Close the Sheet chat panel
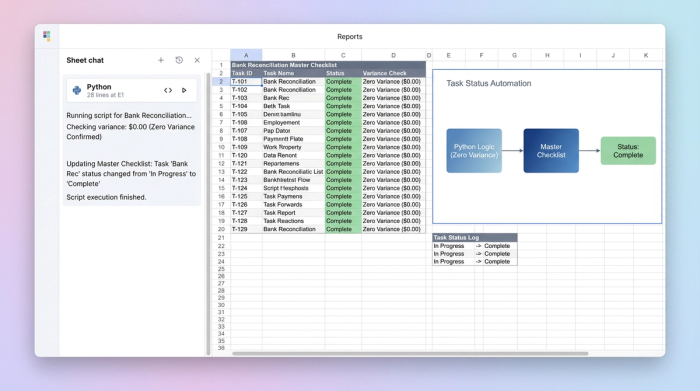Image resolution: width=700 pixels, height=391 pixels. tap(197, 60)
